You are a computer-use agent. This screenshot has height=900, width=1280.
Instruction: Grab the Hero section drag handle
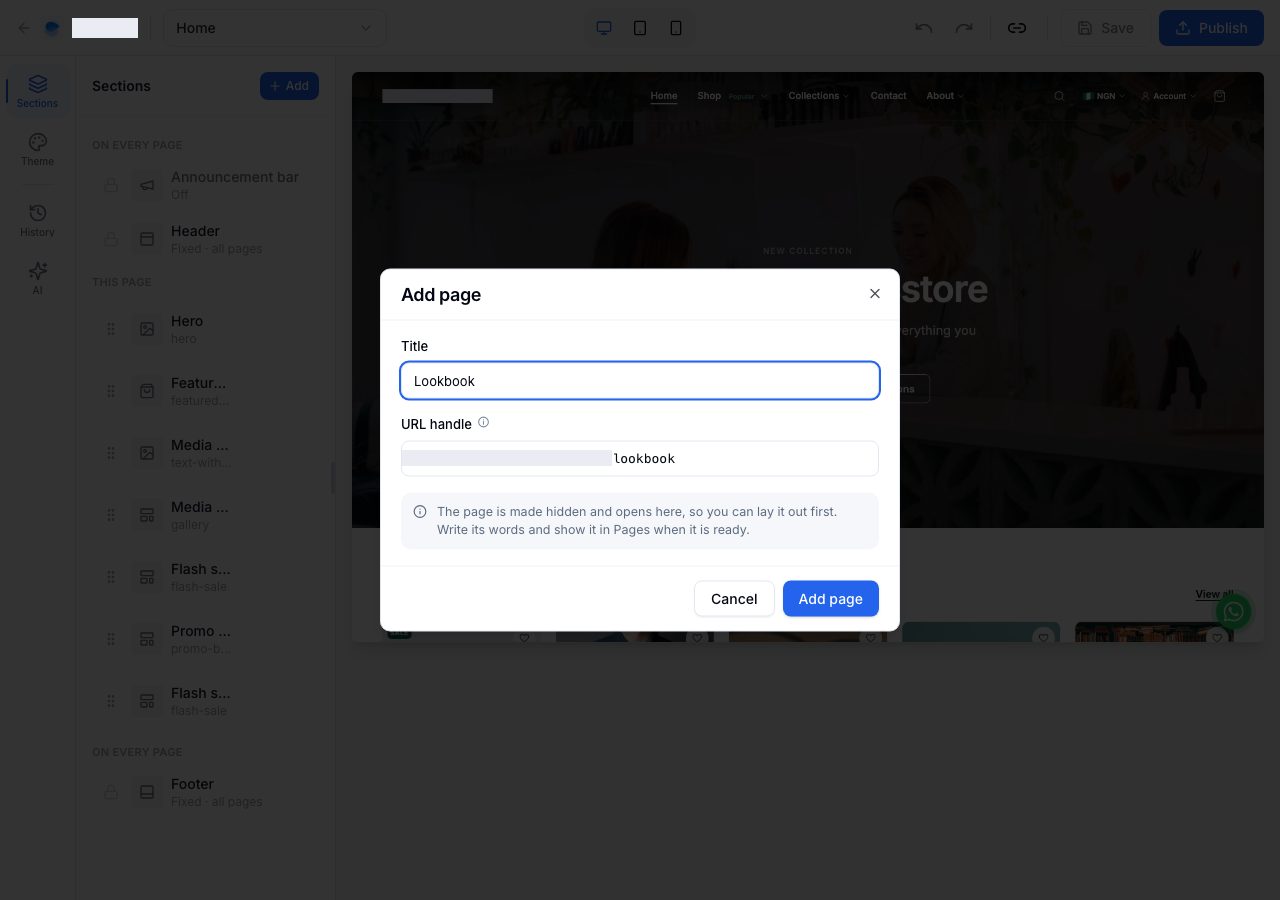pos(111,329)
